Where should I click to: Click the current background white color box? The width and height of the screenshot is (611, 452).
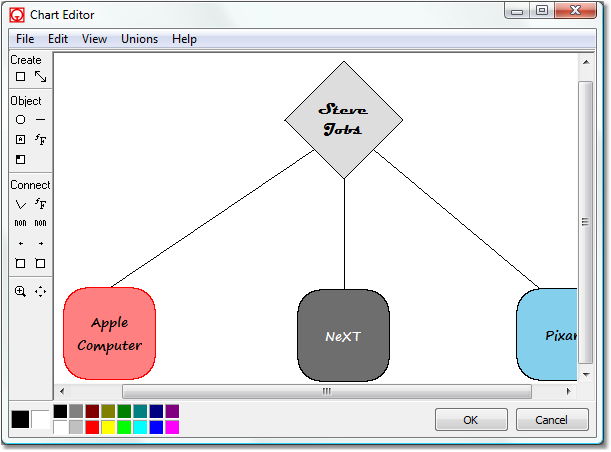coord(41,420)
